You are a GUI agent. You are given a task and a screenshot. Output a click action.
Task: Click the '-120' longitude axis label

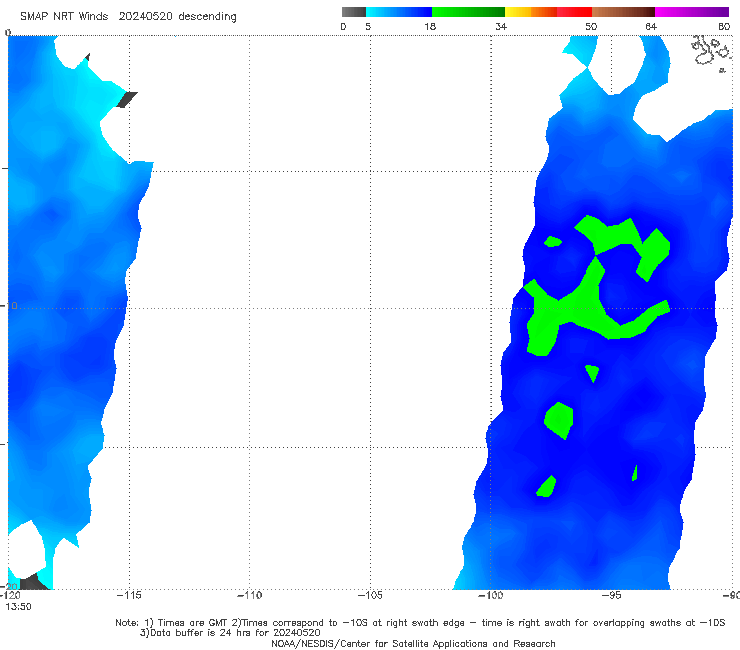(x=11, y=595)
